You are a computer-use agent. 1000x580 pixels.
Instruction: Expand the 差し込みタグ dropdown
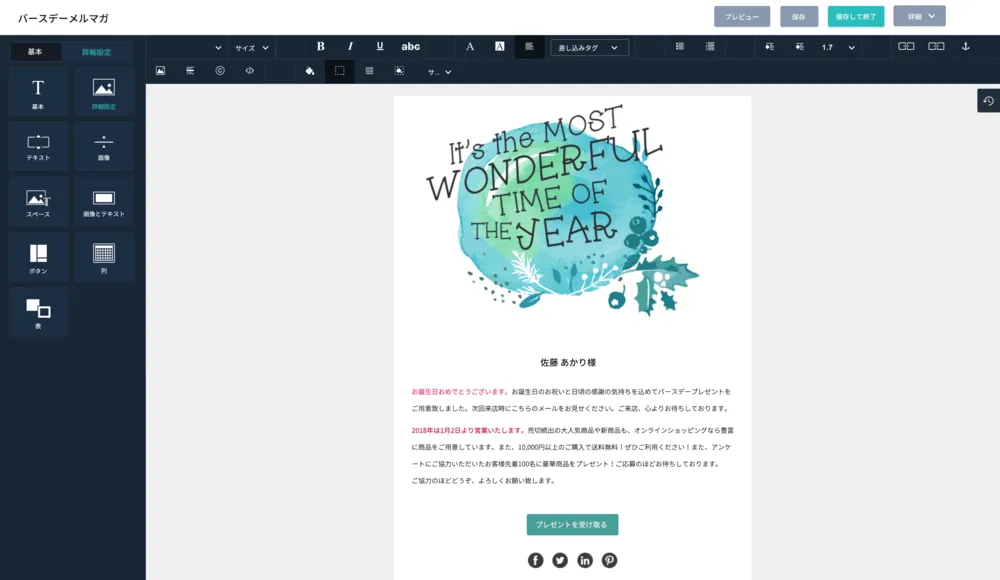pyautogui.click(x=590, y=47)
